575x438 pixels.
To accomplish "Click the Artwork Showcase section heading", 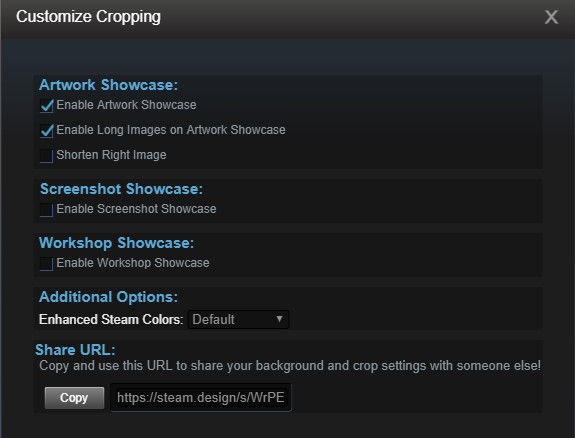I will click(109, 85).
